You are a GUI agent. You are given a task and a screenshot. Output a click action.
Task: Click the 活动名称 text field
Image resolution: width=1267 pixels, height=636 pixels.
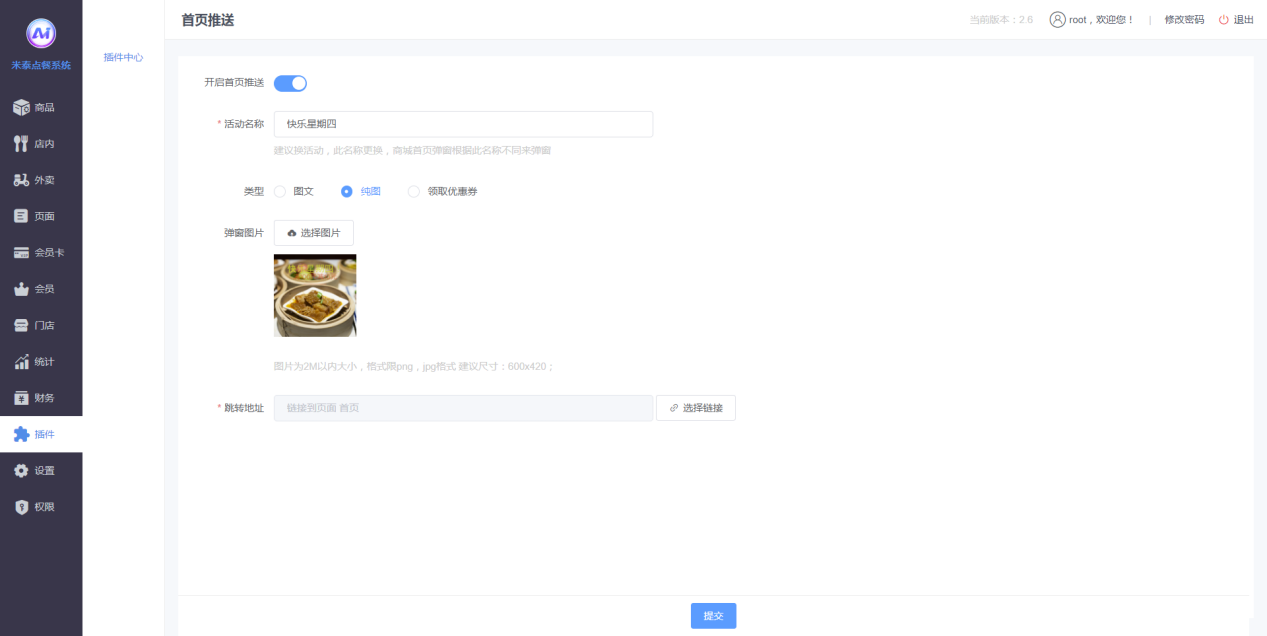(x=463, y=124)
